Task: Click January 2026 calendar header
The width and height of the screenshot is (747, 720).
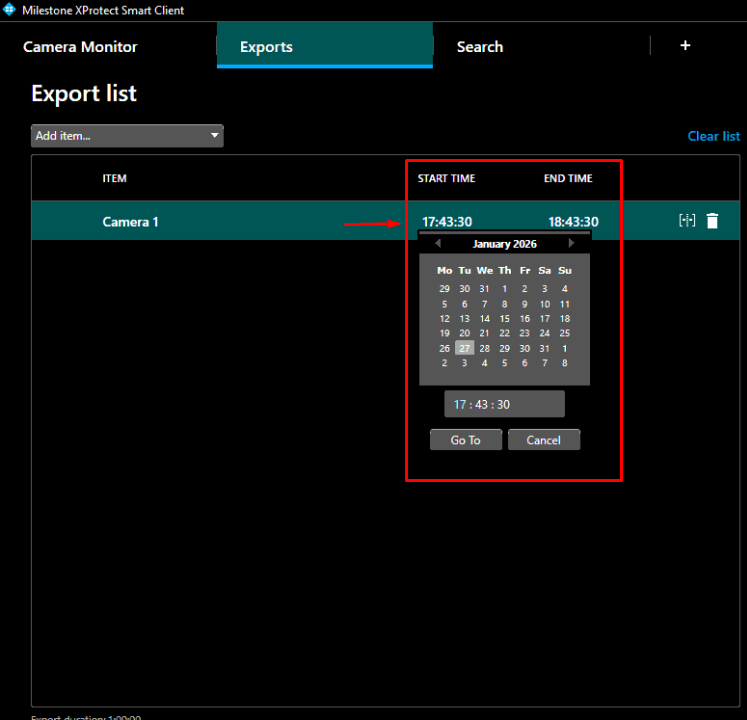Action: 504,244
